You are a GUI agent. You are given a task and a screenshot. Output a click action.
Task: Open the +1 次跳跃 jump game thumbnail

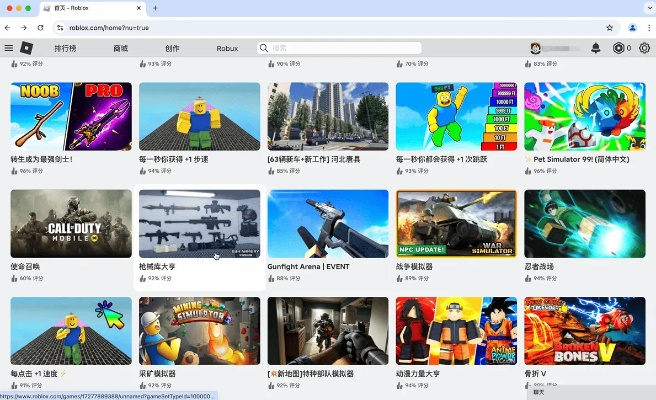(x=456, y=116)
